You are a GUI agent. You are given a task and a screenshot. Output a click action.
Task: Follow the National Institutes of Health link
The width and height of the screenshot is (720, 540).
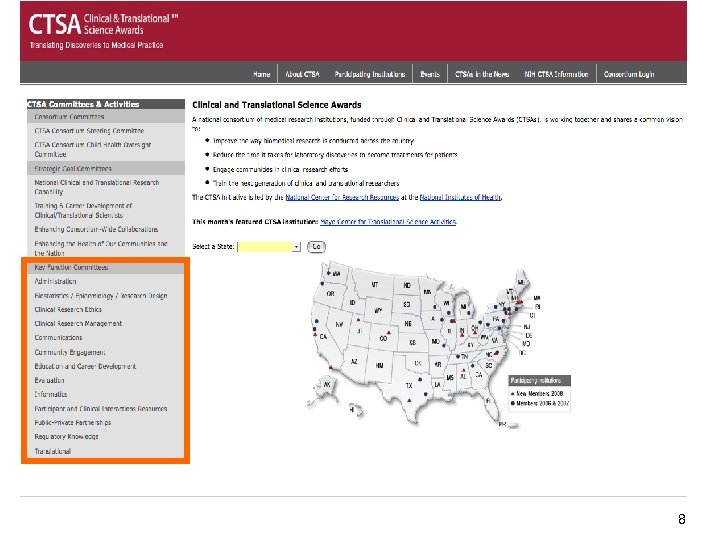point(461,197)
